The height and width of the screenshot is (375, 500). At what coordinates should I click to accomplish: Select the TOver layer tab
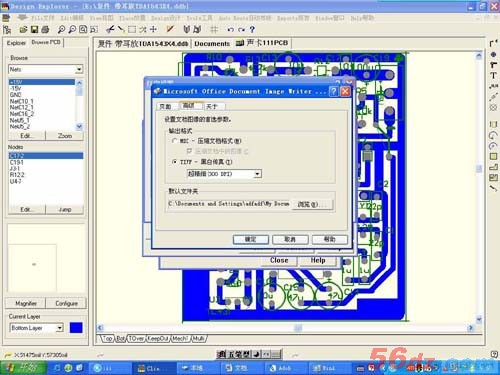(x=136, y=339)
